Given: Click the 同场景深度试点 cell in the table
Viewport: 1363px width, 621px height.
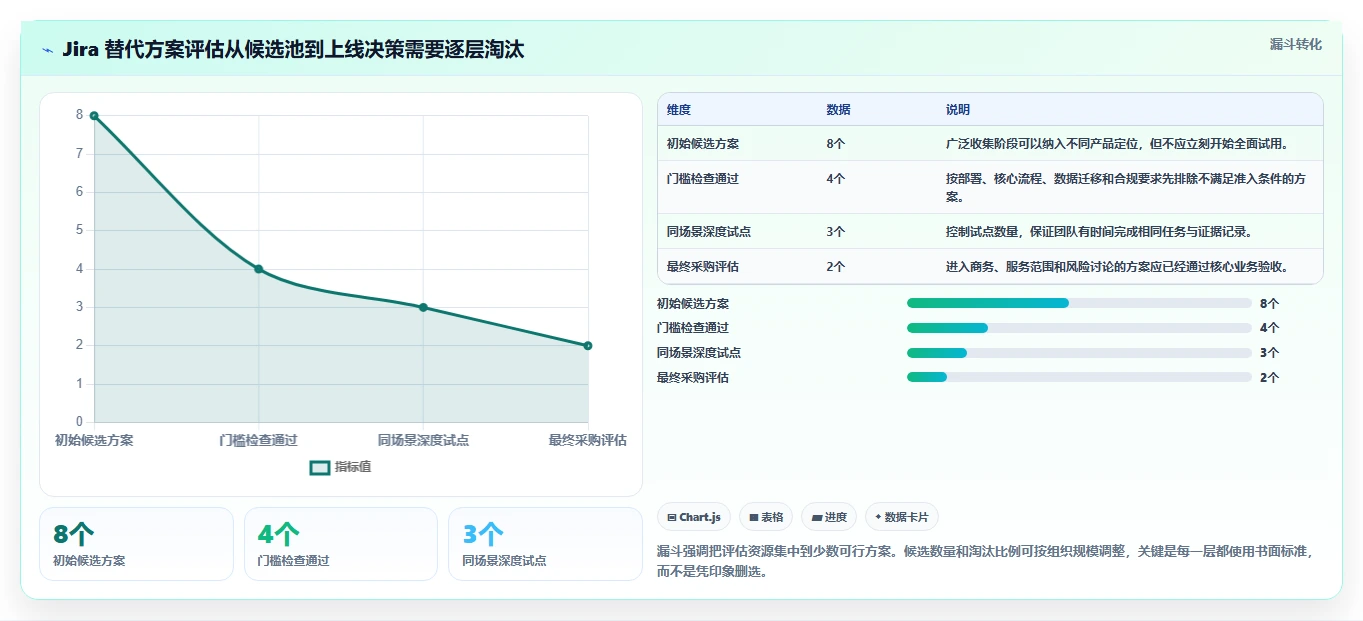Looking at the screenshot, I should point(709,232).
